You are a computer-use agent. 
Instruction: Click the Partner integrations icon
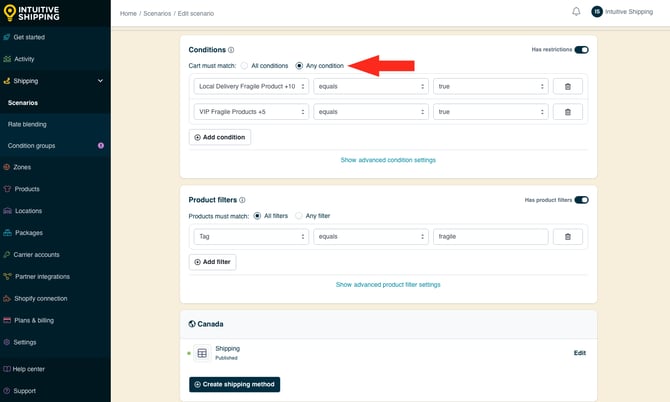click(7, 276)
